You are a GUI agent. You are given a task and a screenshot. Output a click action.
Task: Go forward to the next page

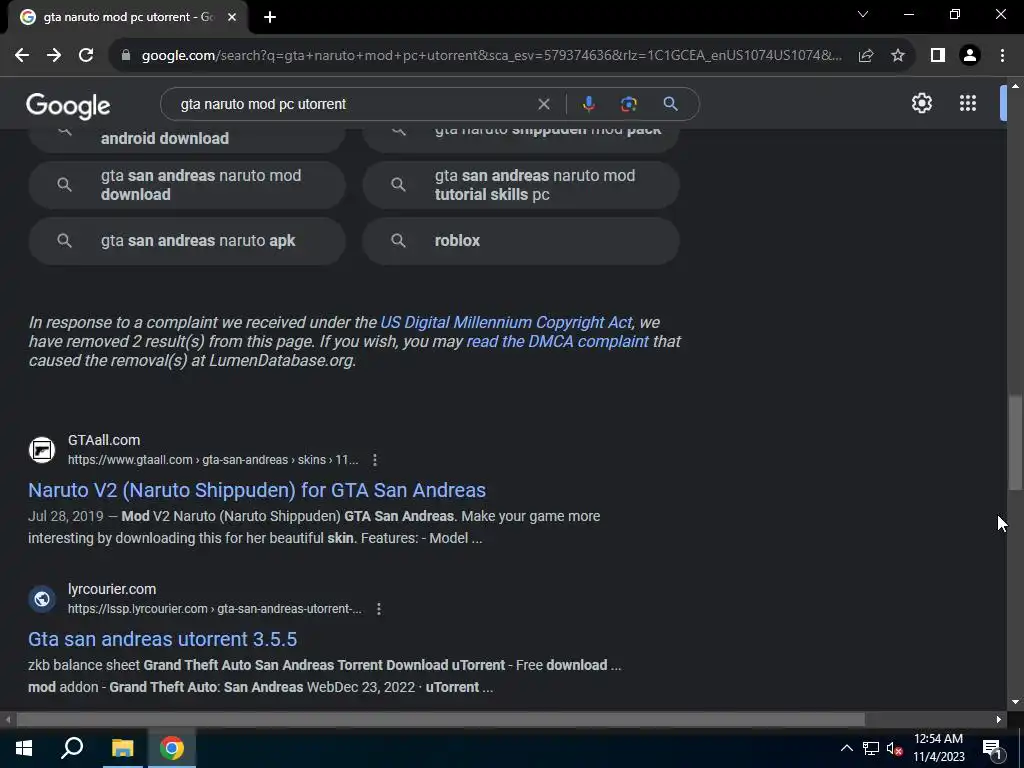[x=54, y=56]
